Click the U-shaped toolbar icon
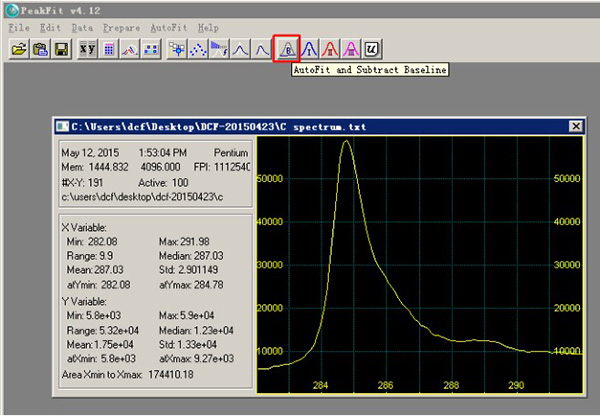Viewport: 600px width, 416px height. (373, 47)
